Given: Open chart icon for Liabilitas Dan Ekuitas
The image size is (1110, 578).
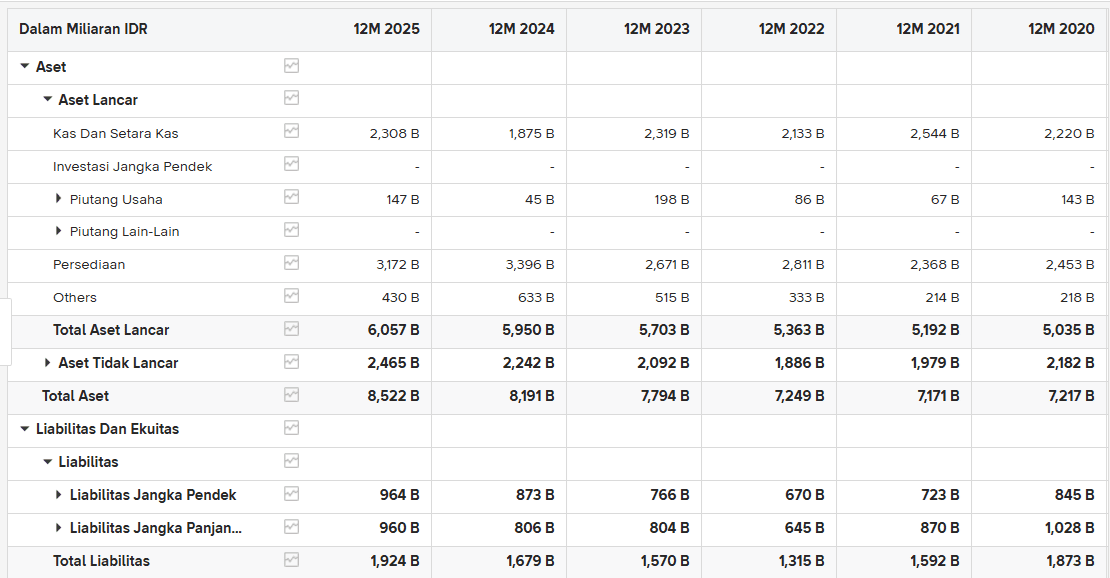Looking at the screenshot, I should pos(291,428).
